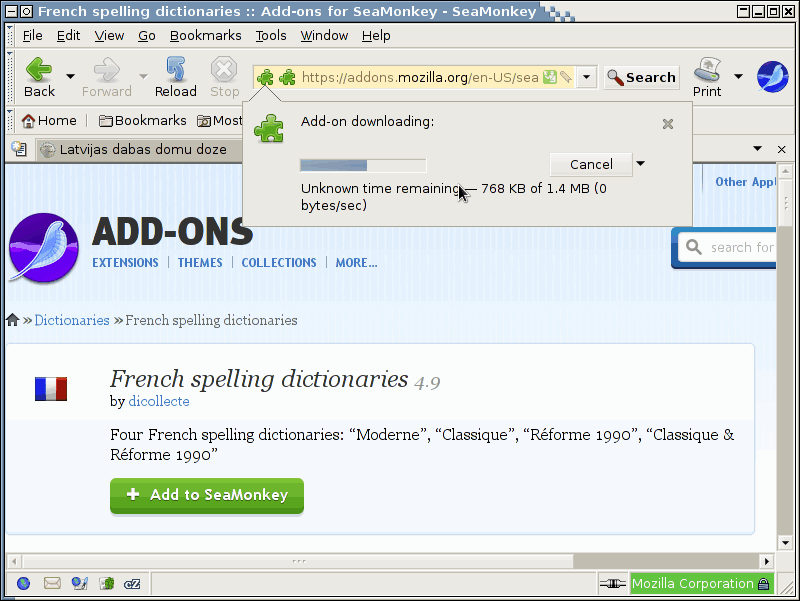This screenshot has width=800, height=601.
Task: Open the Bookmarks menu
Action: [206, 36]
